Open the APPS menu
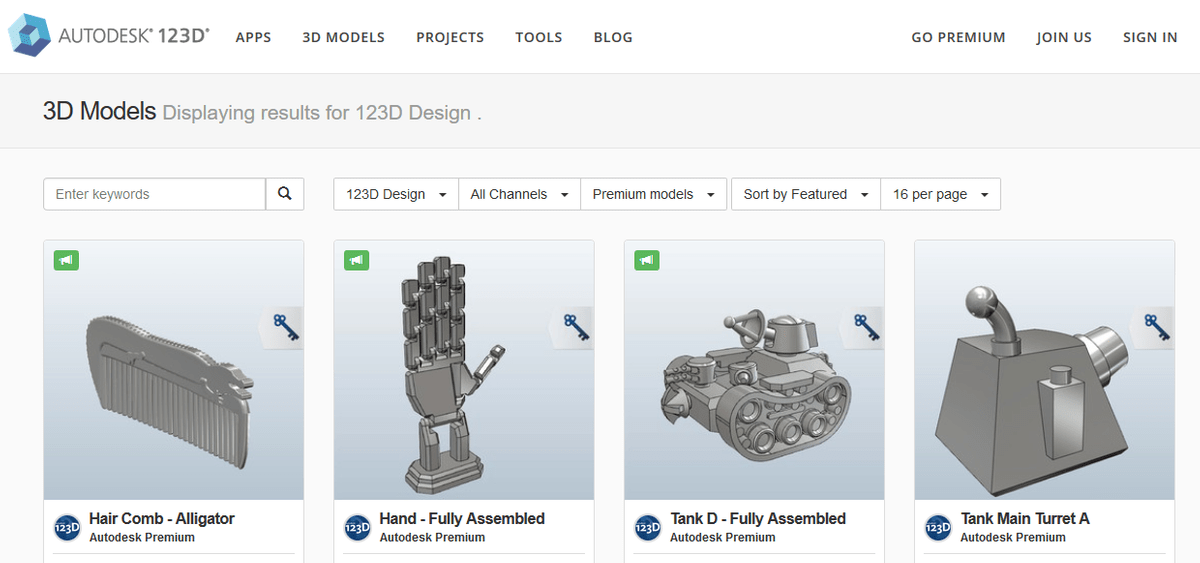Screen dimensions: 1200x563 click(x=254, y=37)
